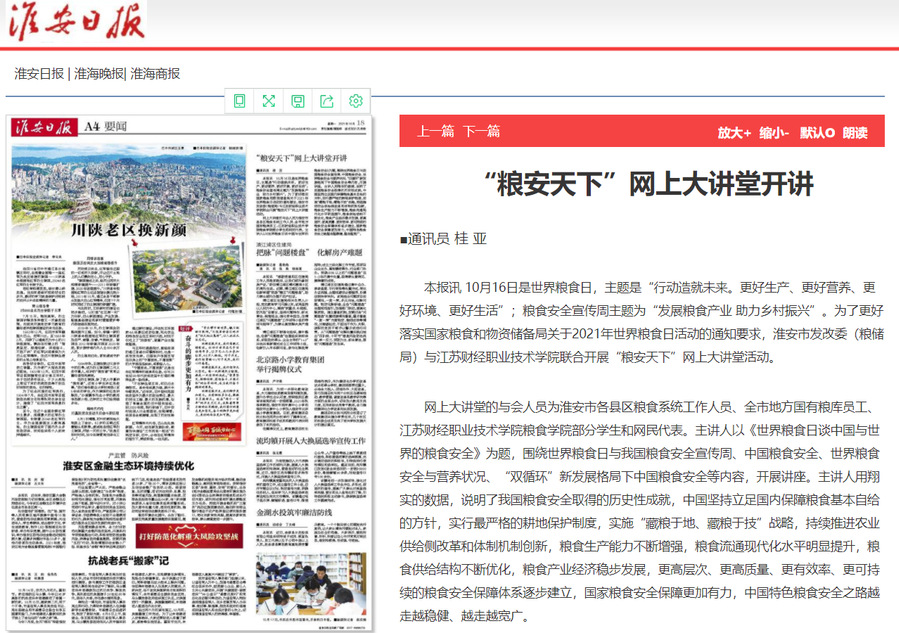Open the 淮安日报 newspaper link
The image size is (899, 633).
[39, 74]
